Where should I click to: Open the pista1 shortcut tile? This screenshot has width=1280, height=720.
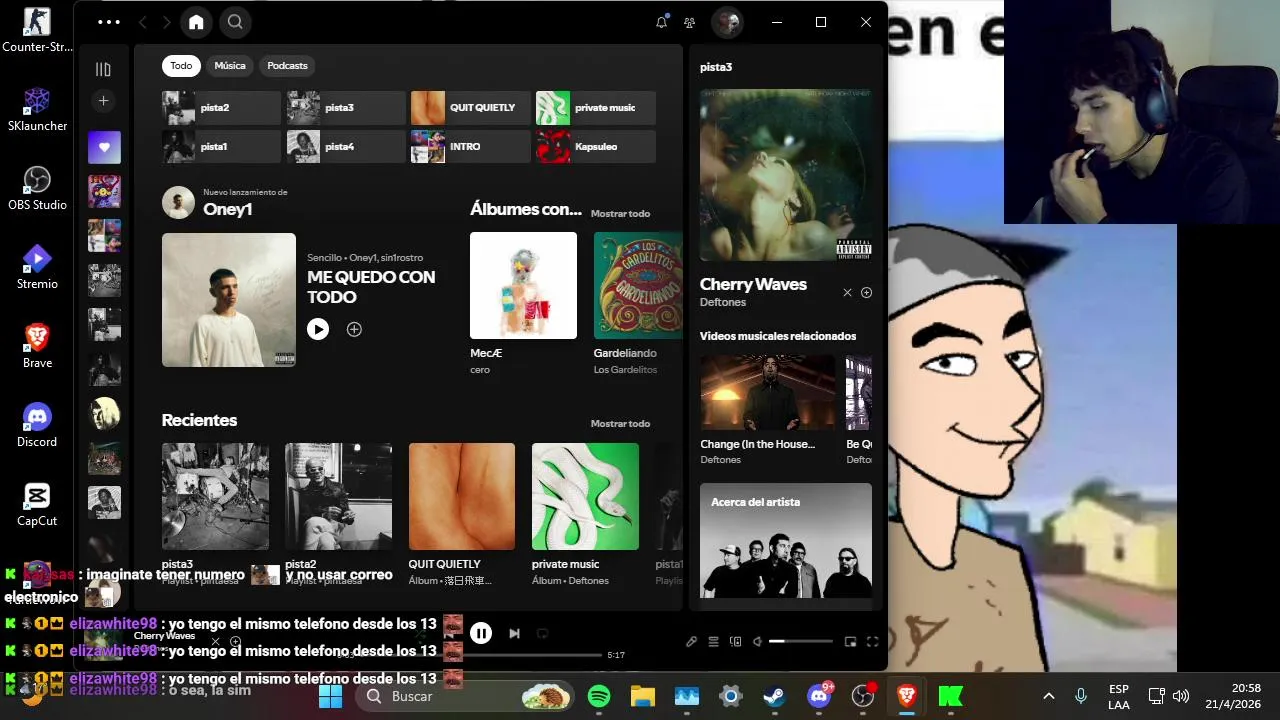(x=221, y=147)
